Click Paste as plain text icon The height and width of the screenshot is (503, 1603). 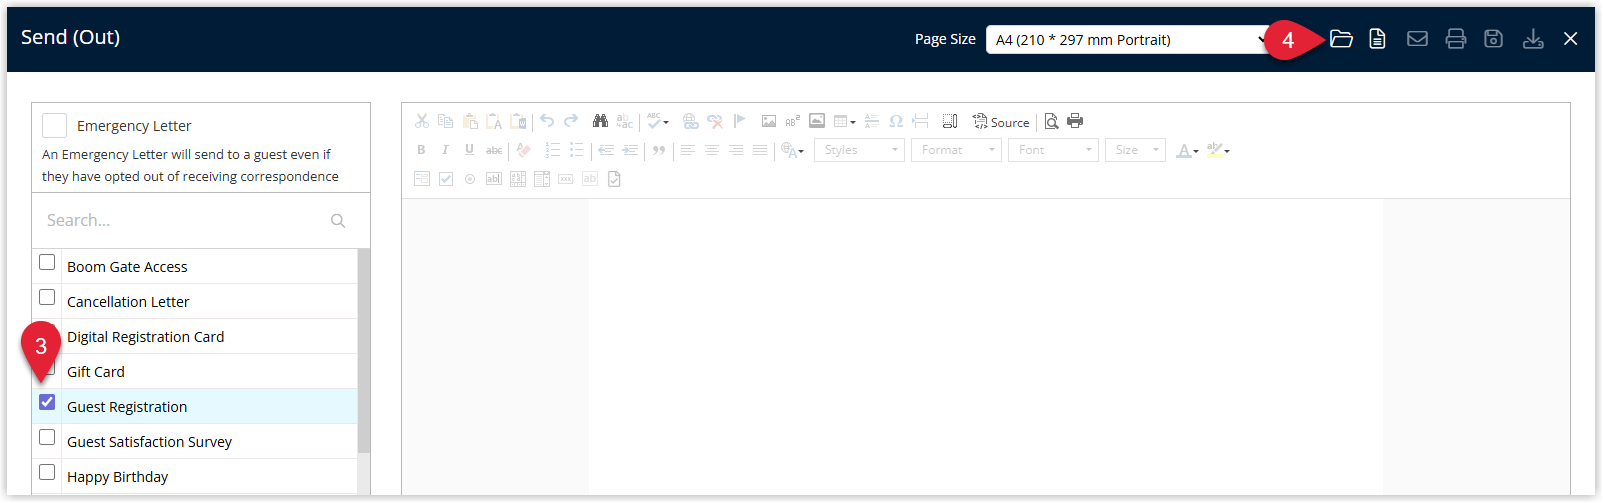tap(494, 121)
